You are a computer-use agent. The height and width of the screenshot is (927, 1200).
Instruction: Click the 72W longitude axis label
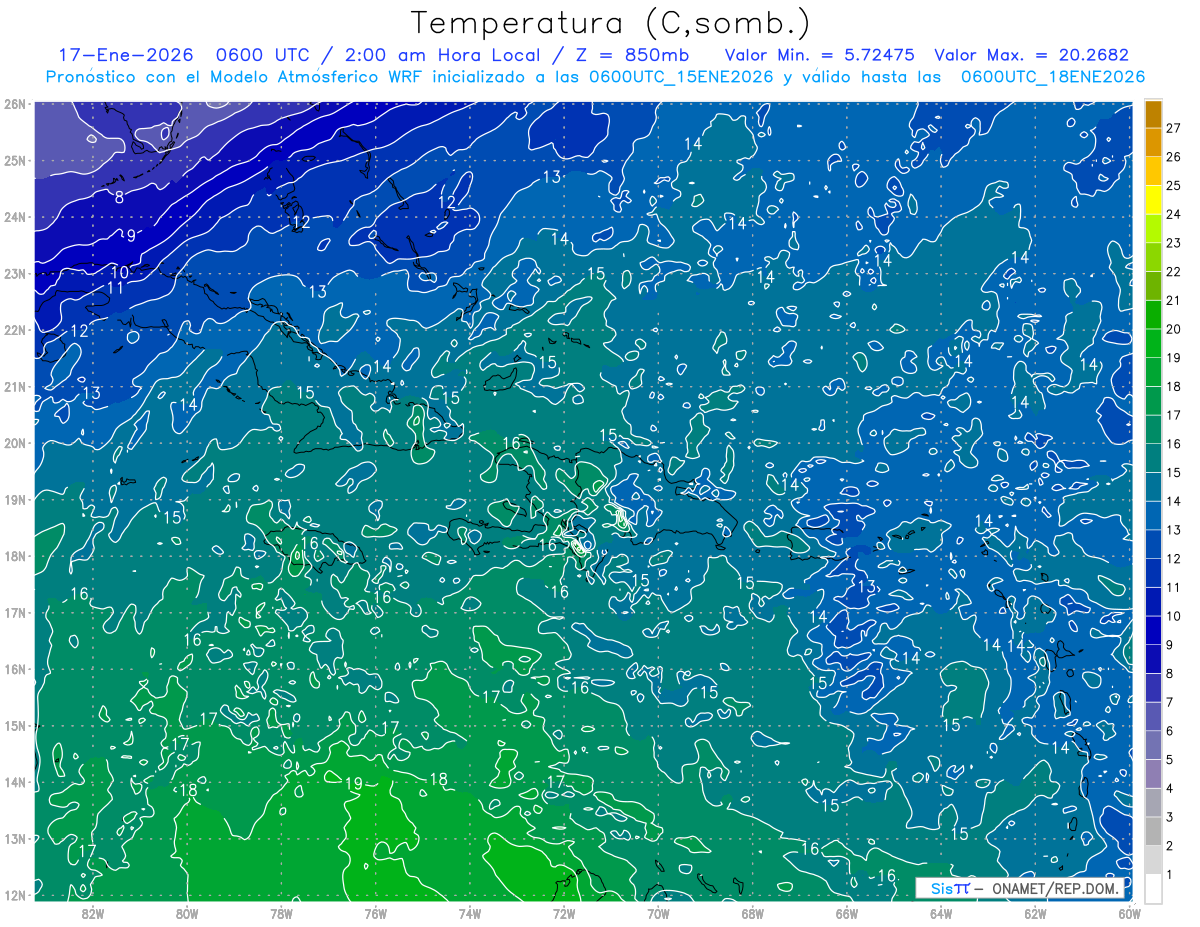tap(564, 913)
